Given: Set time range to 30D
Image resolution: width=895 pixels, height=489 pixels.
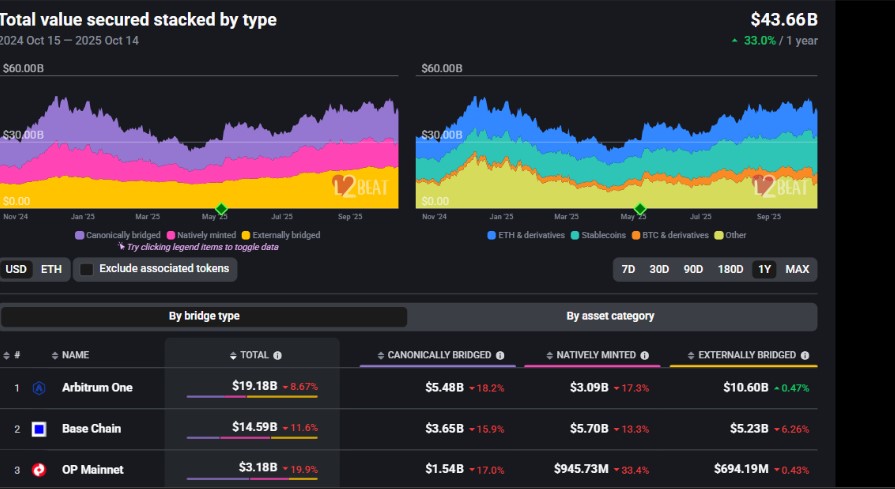Looking at the screenshot, I should (659, 269).
